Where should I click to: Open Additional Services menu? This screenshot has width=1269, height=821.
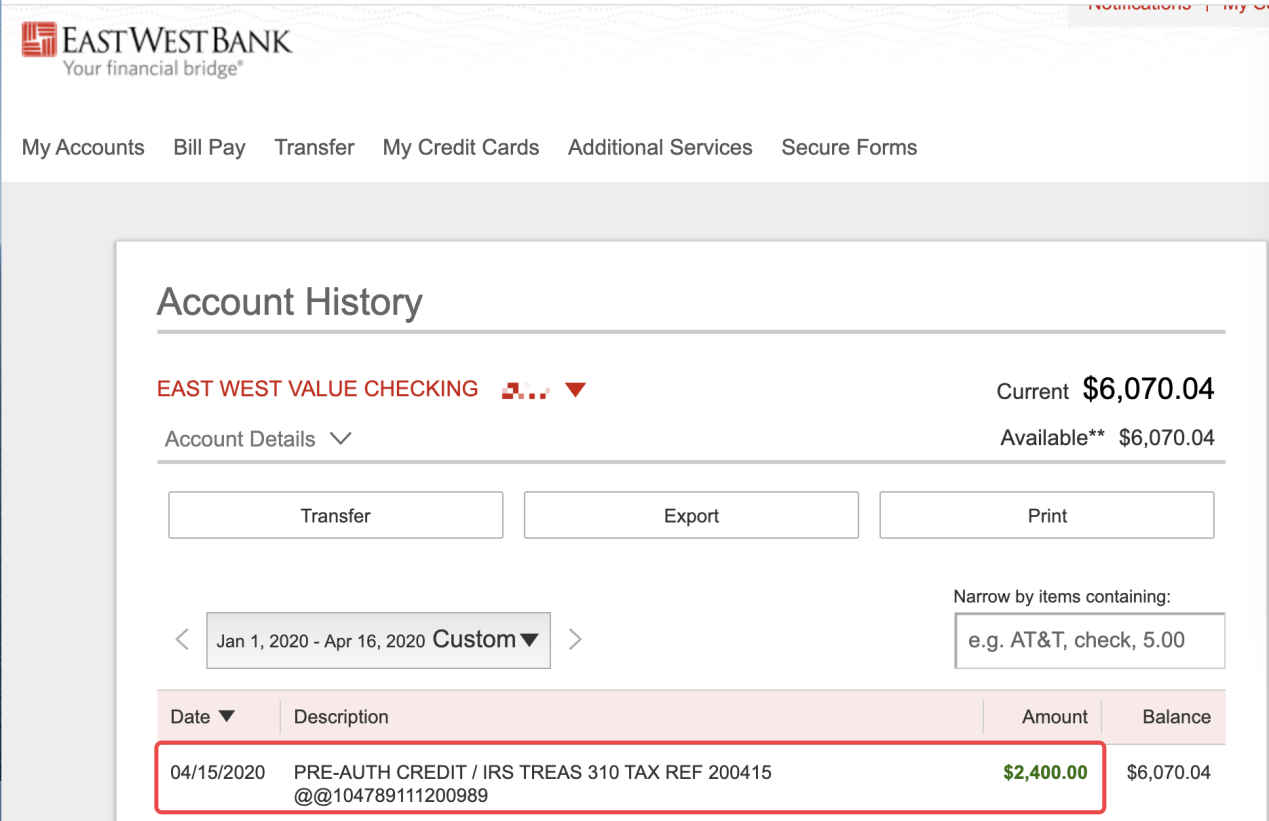(x=660, y=148)
